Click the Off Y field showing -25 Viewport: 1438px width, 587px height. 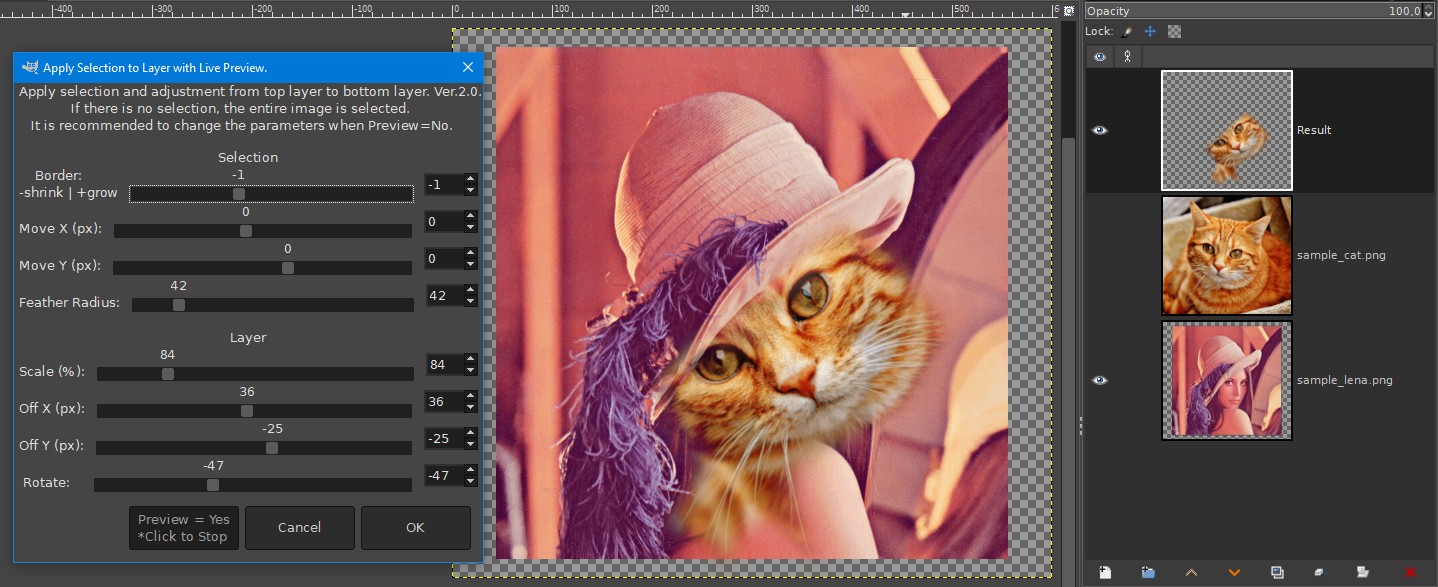tap(444, 439)
